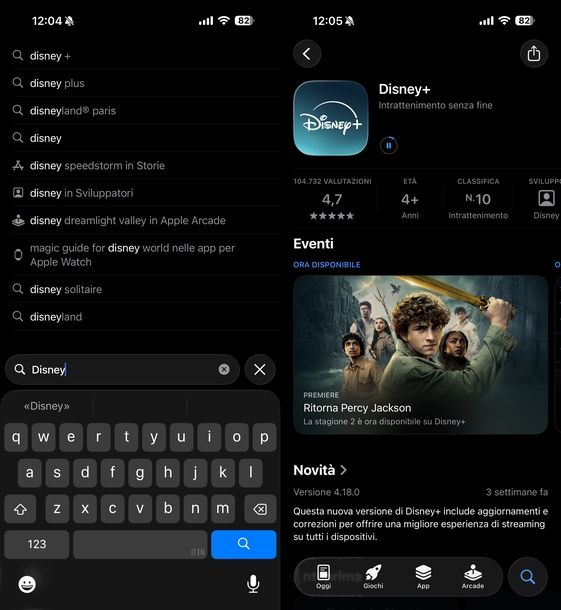Open the App tab
The width and height of the screenshot is (561, 610).
point(423,577)
